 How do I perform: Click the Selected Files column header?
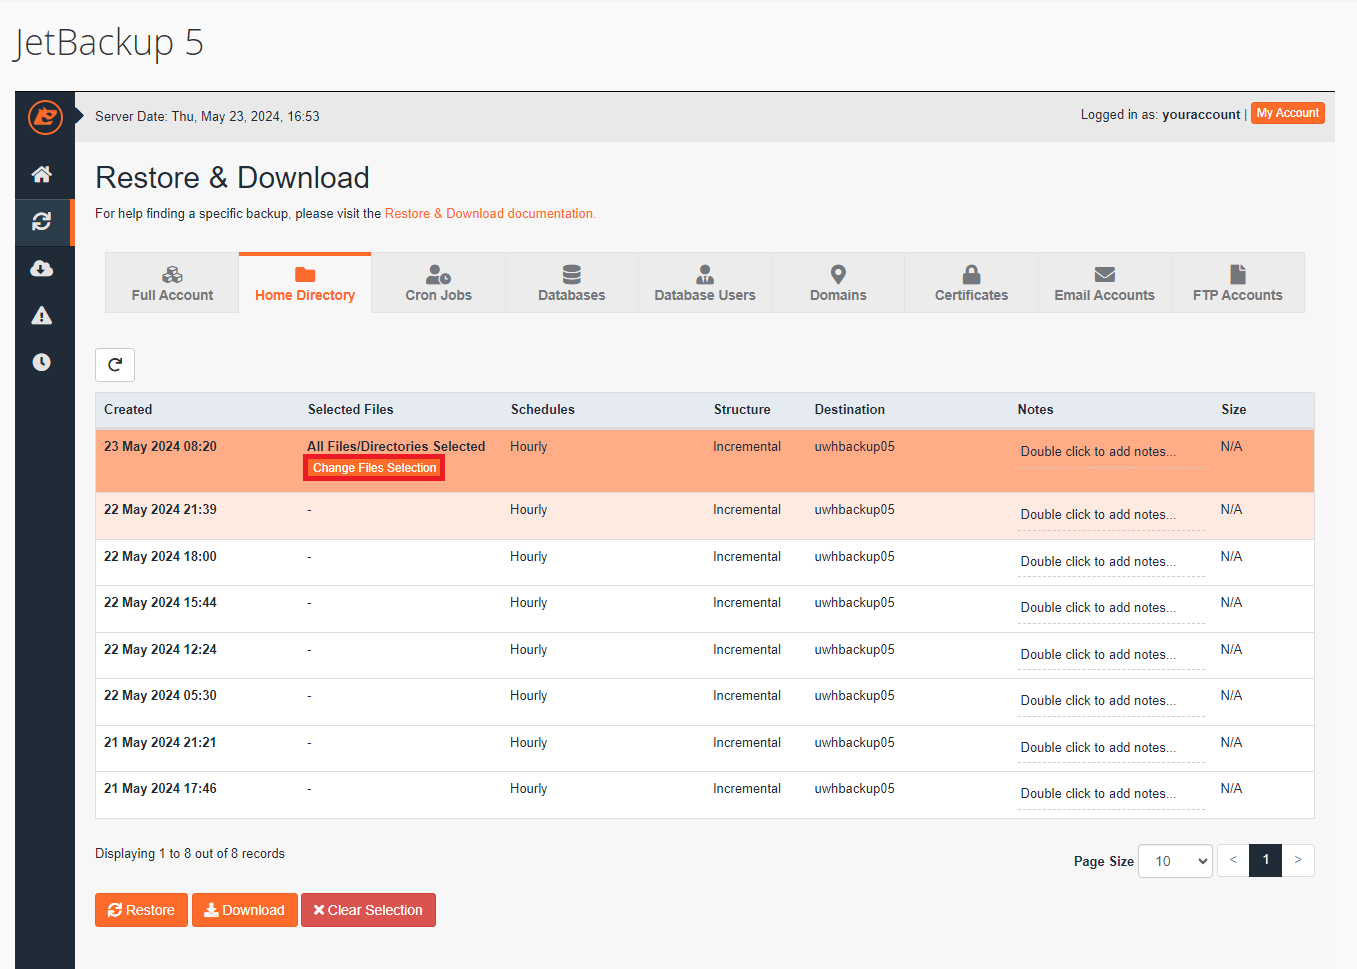(351, 409)
